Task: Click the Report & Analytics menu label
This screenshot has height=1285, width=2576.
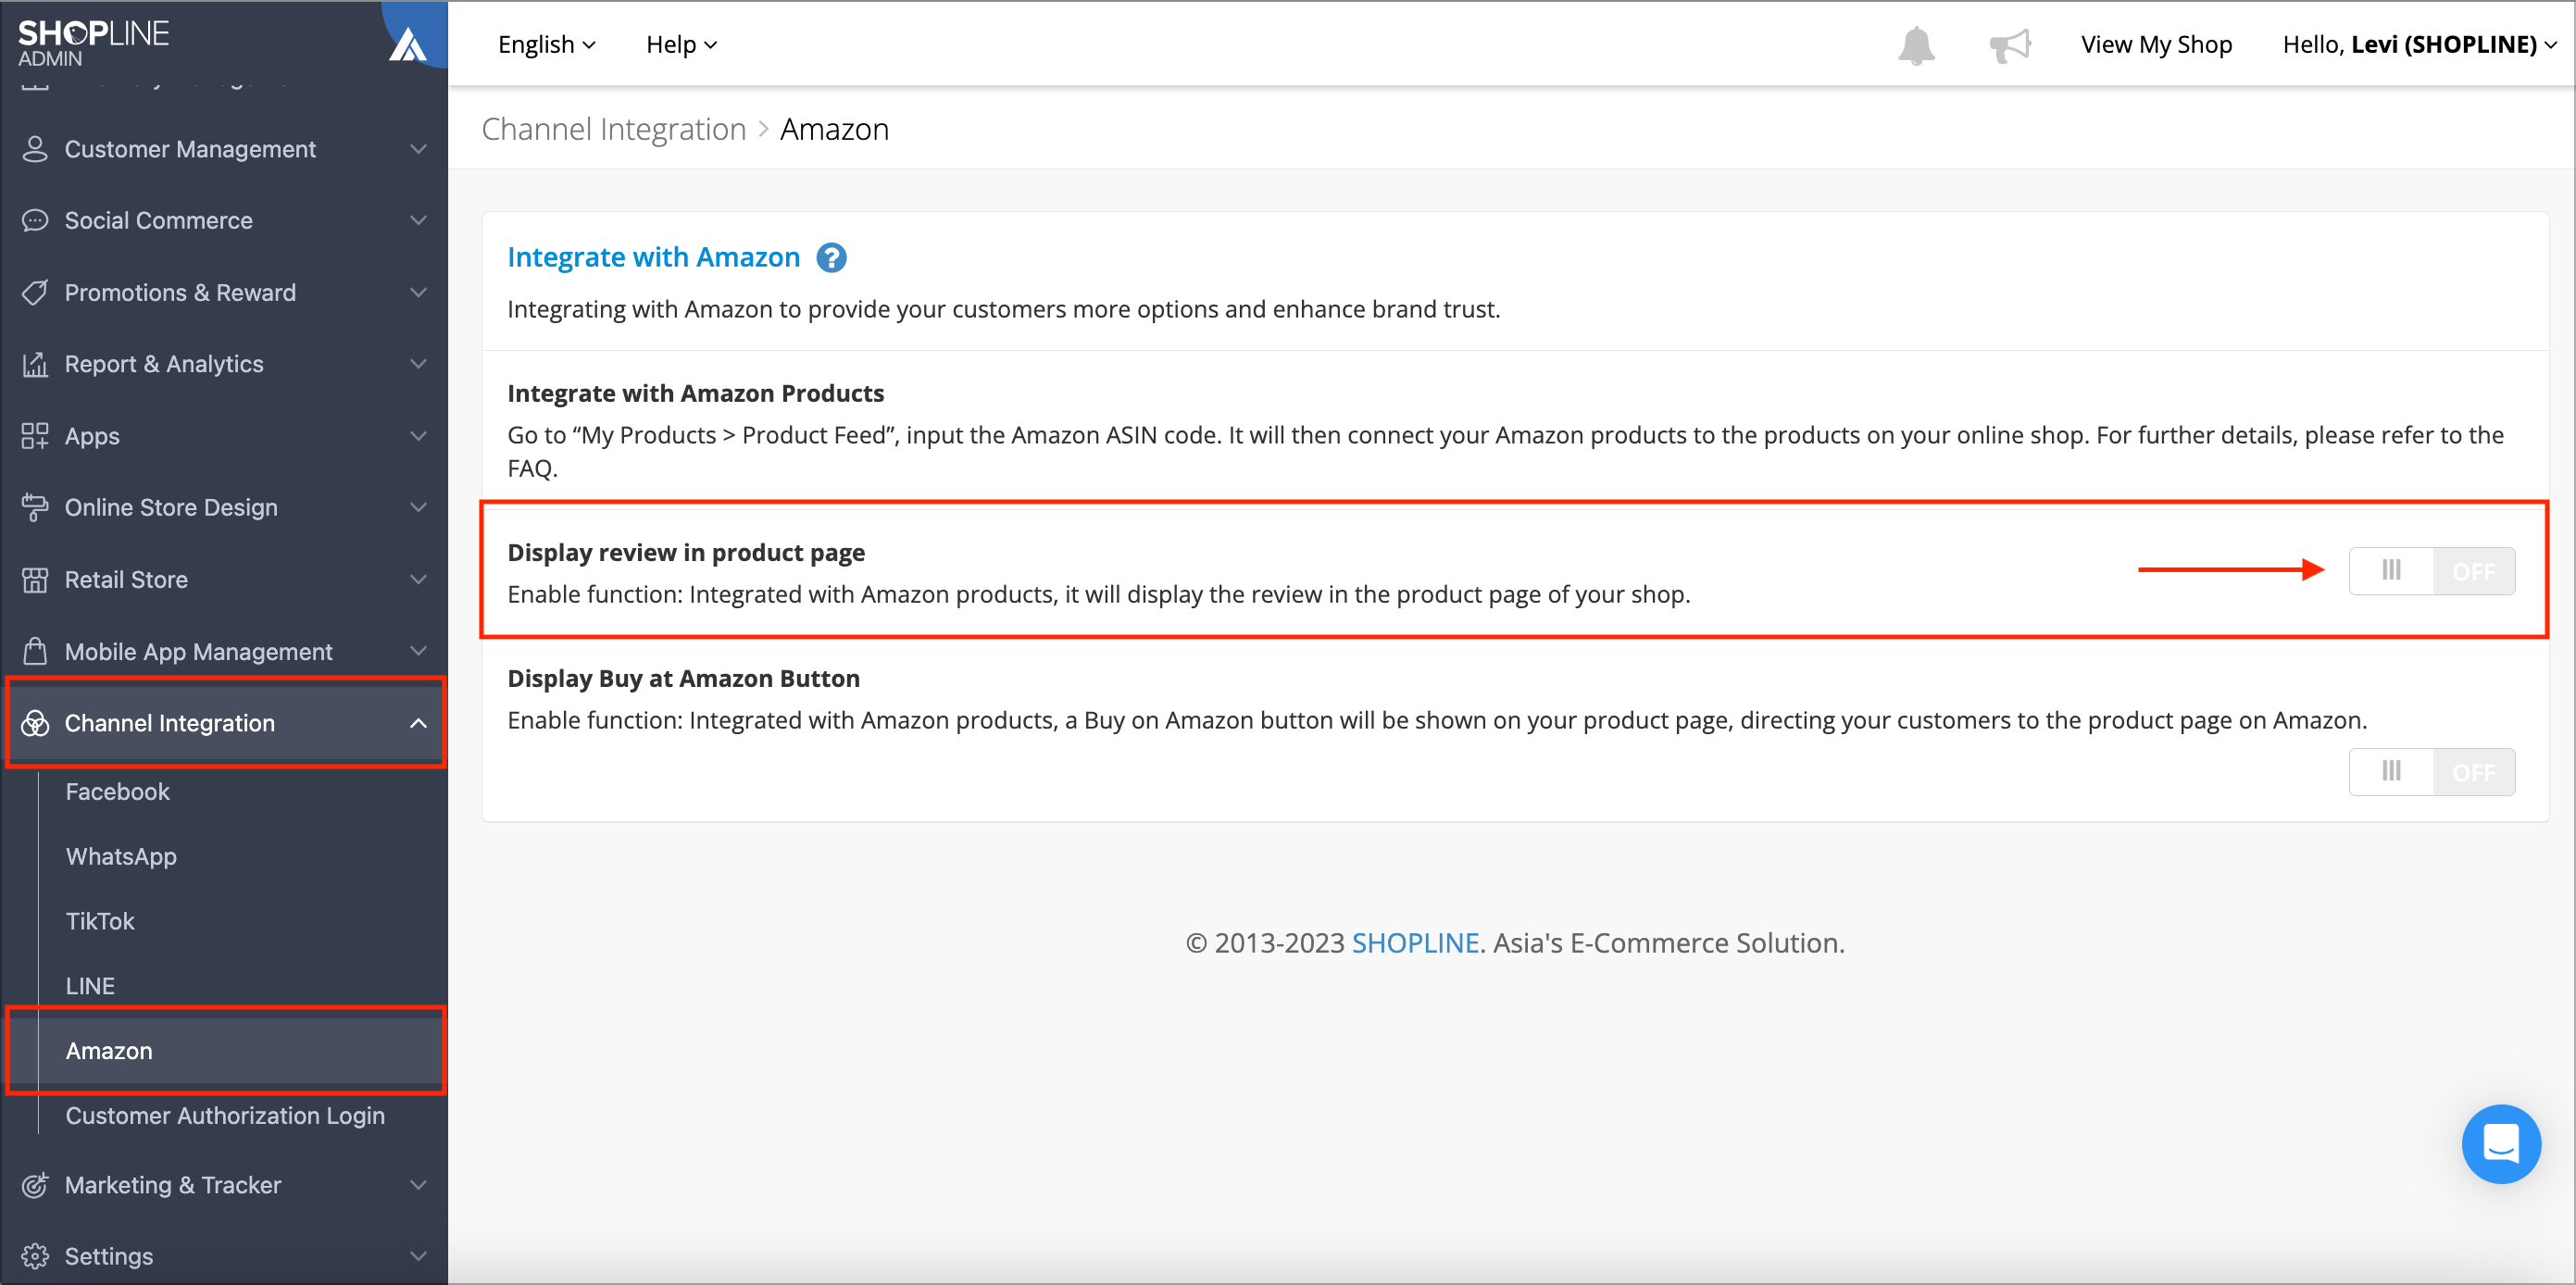Action: (x=164, y=364)
